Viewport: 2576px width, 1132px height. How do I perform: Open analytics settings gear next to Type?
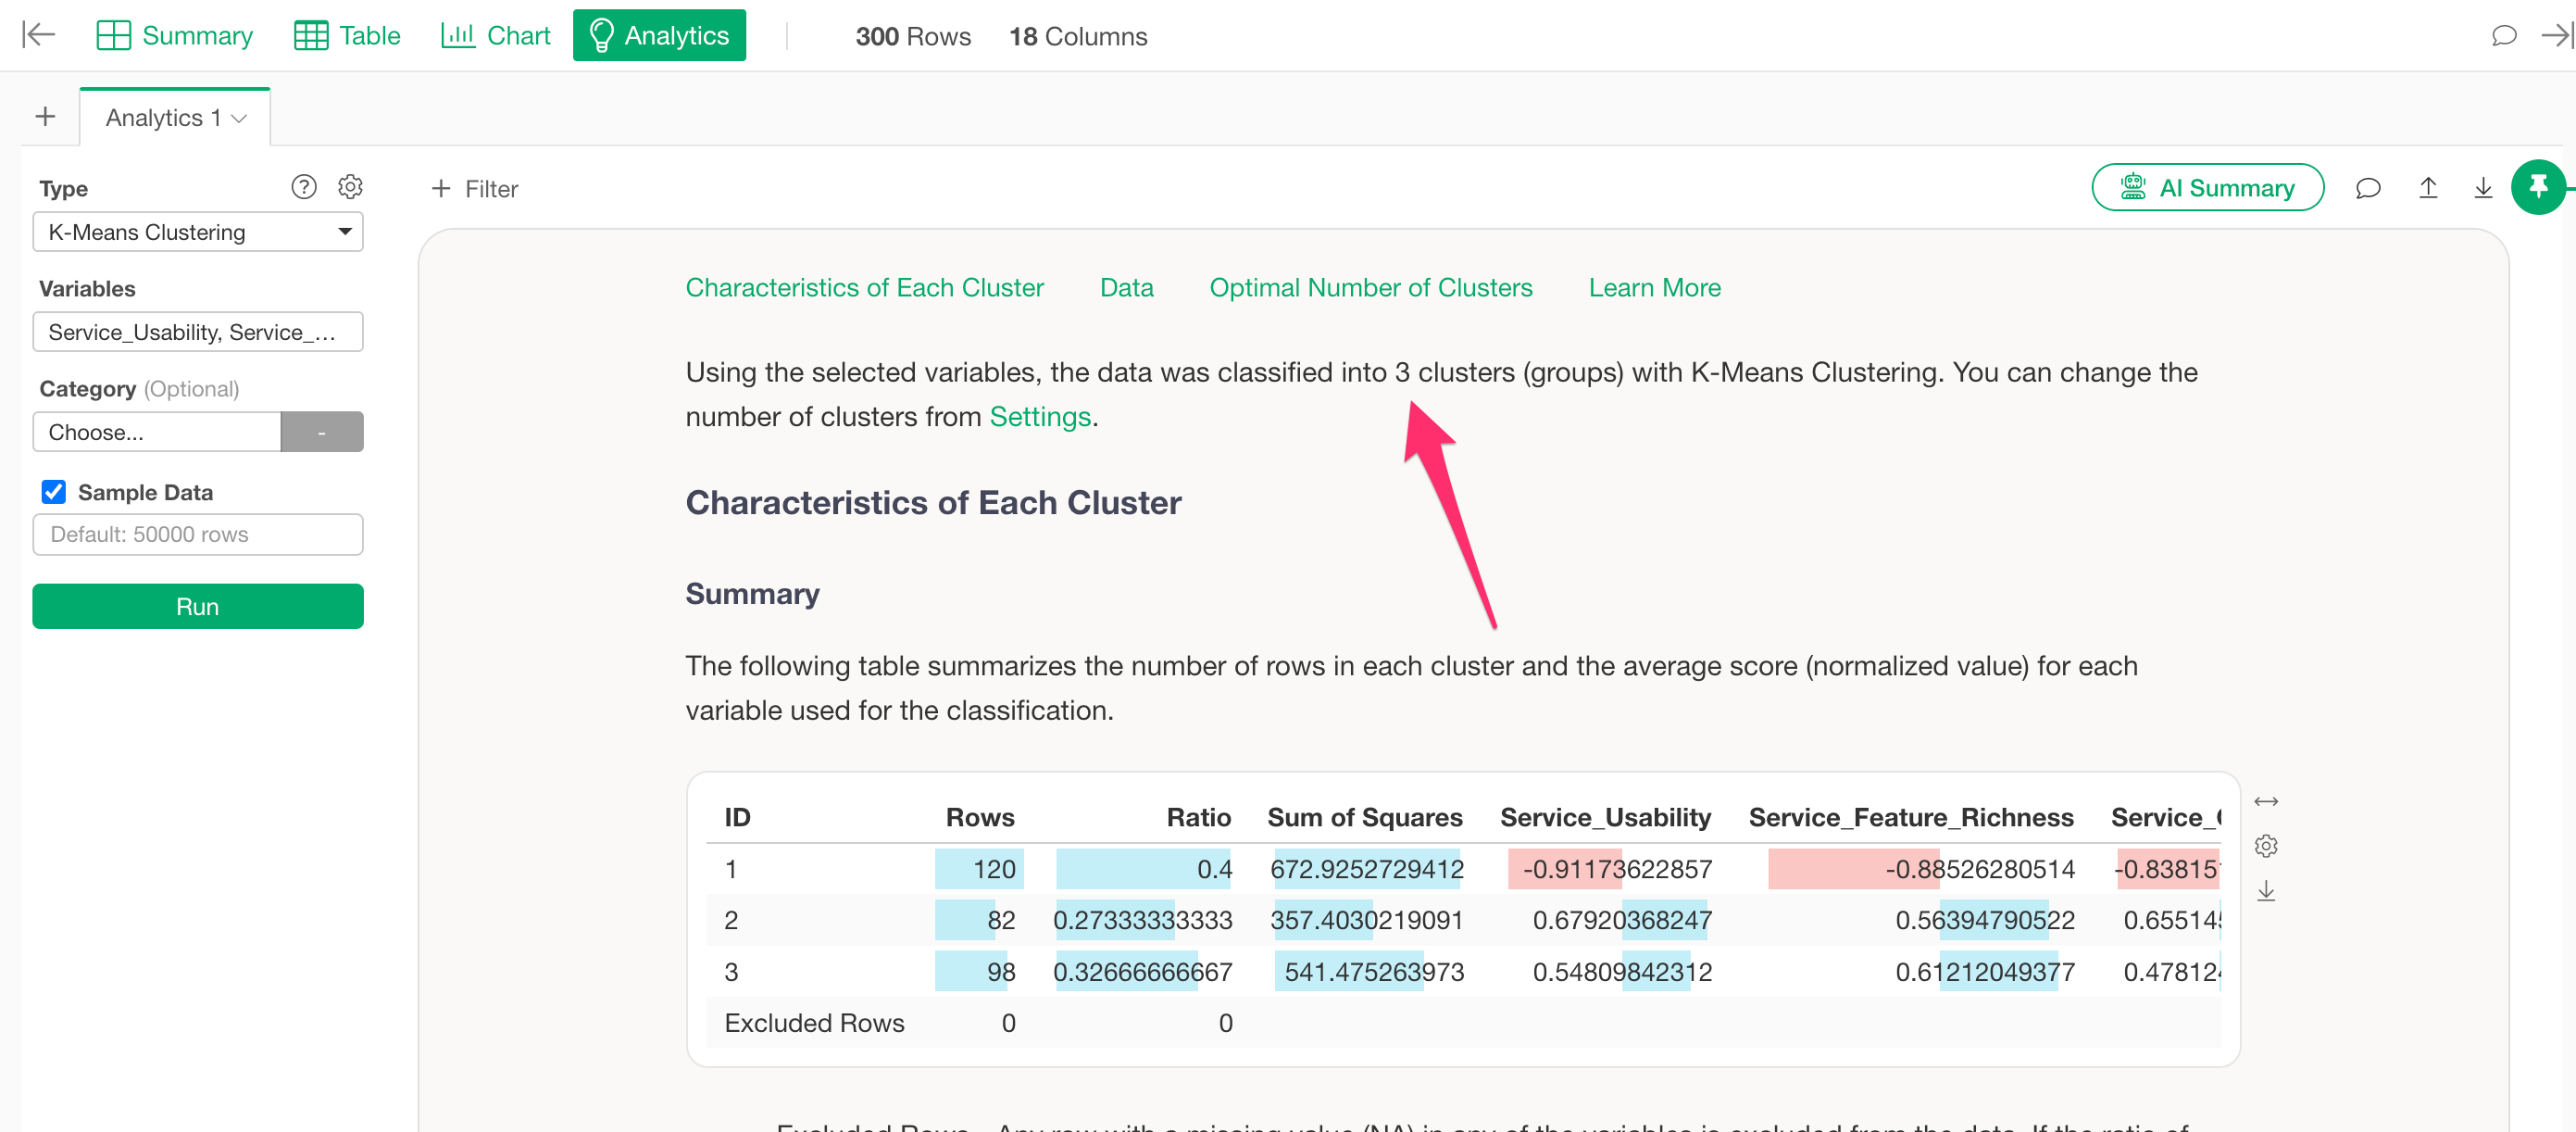tap(350, 187)
